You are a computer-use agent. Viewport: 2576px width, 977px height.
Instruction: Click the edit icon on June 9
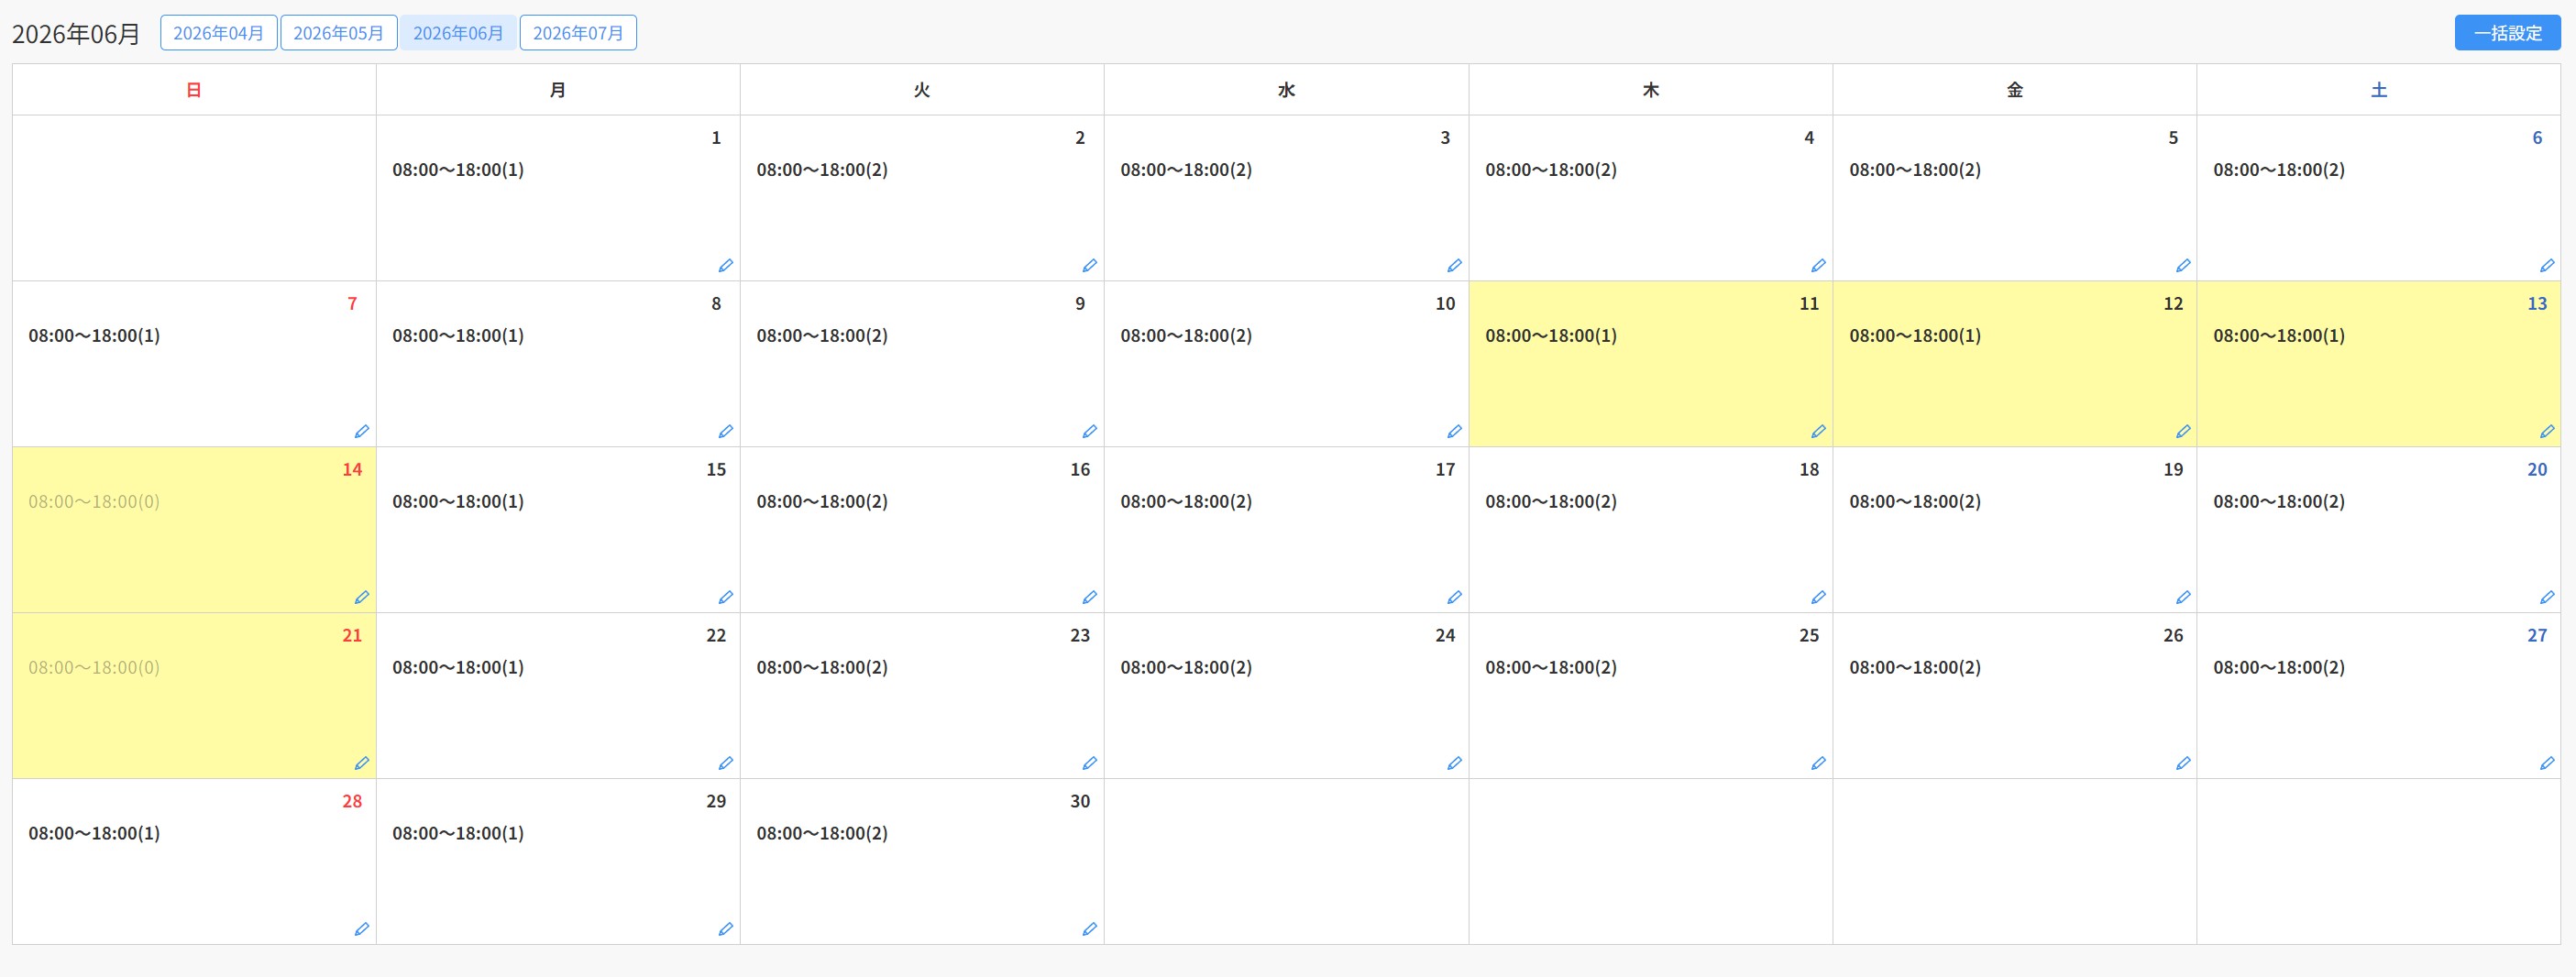[1090, 431]
